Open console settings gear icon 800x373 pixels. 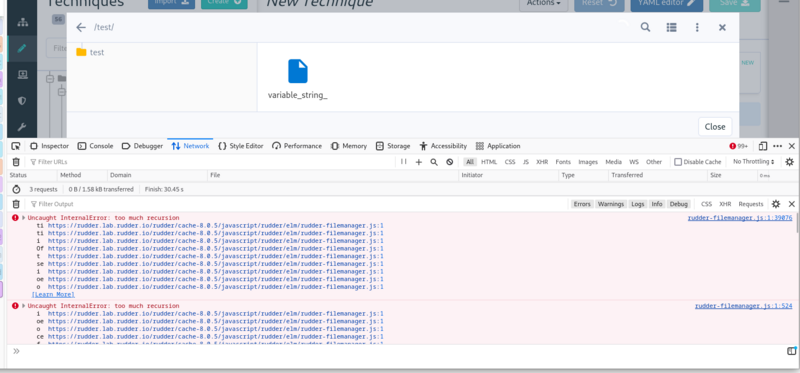click(x=776, y=204)
